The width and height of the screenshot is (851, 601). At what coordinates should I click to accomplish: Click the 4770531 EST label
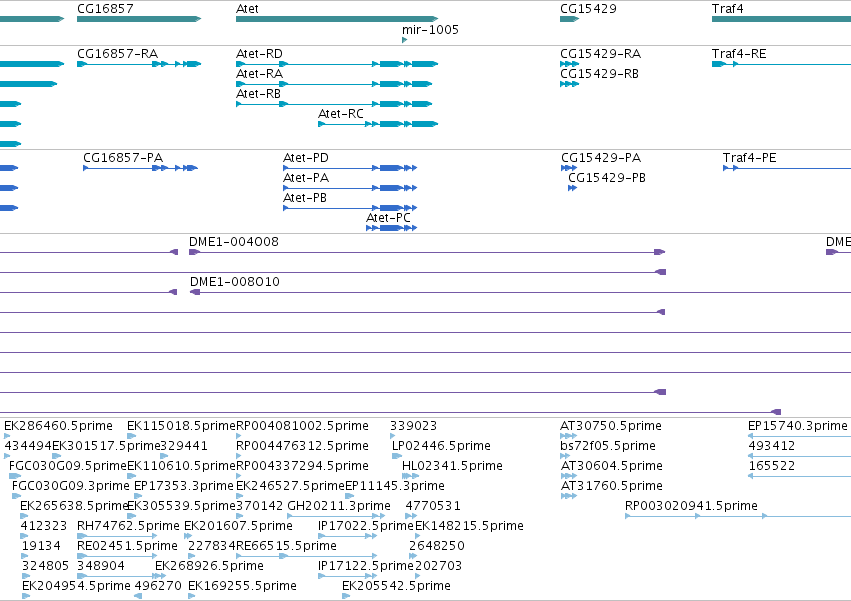click(x=433, y=506)
